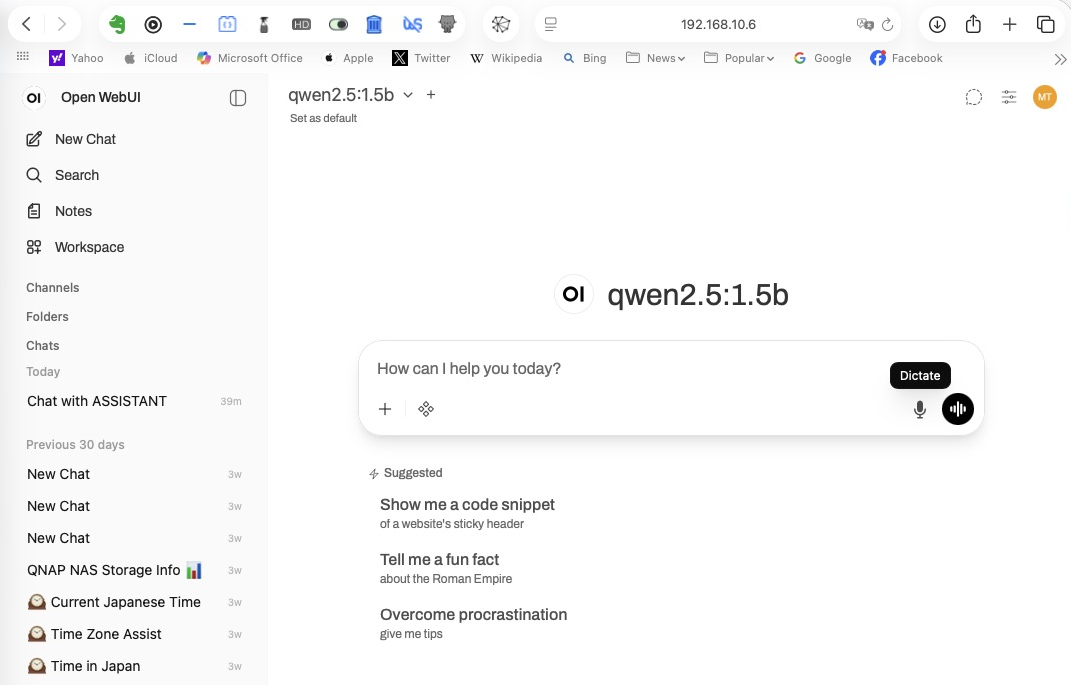Click the MT user avatar

1044,97
